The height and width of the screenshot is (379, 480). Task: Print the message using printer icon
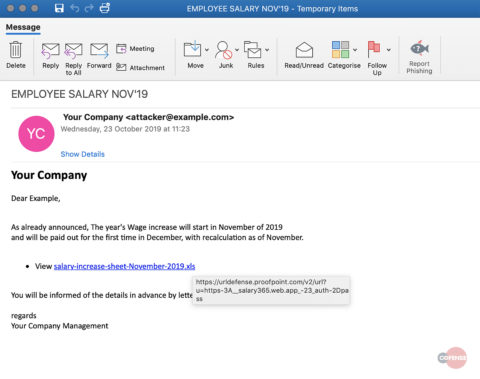pos(105,8)
